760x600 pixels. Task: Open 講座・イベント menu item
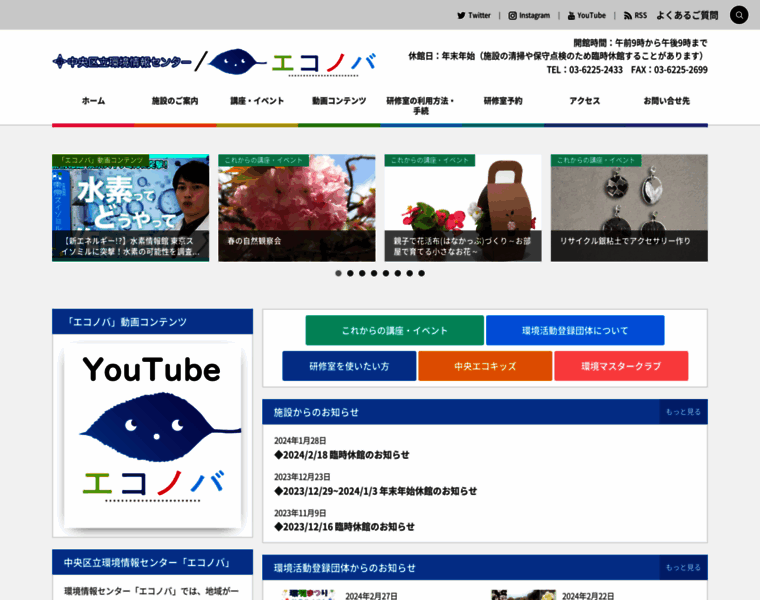tap(257, 101)
